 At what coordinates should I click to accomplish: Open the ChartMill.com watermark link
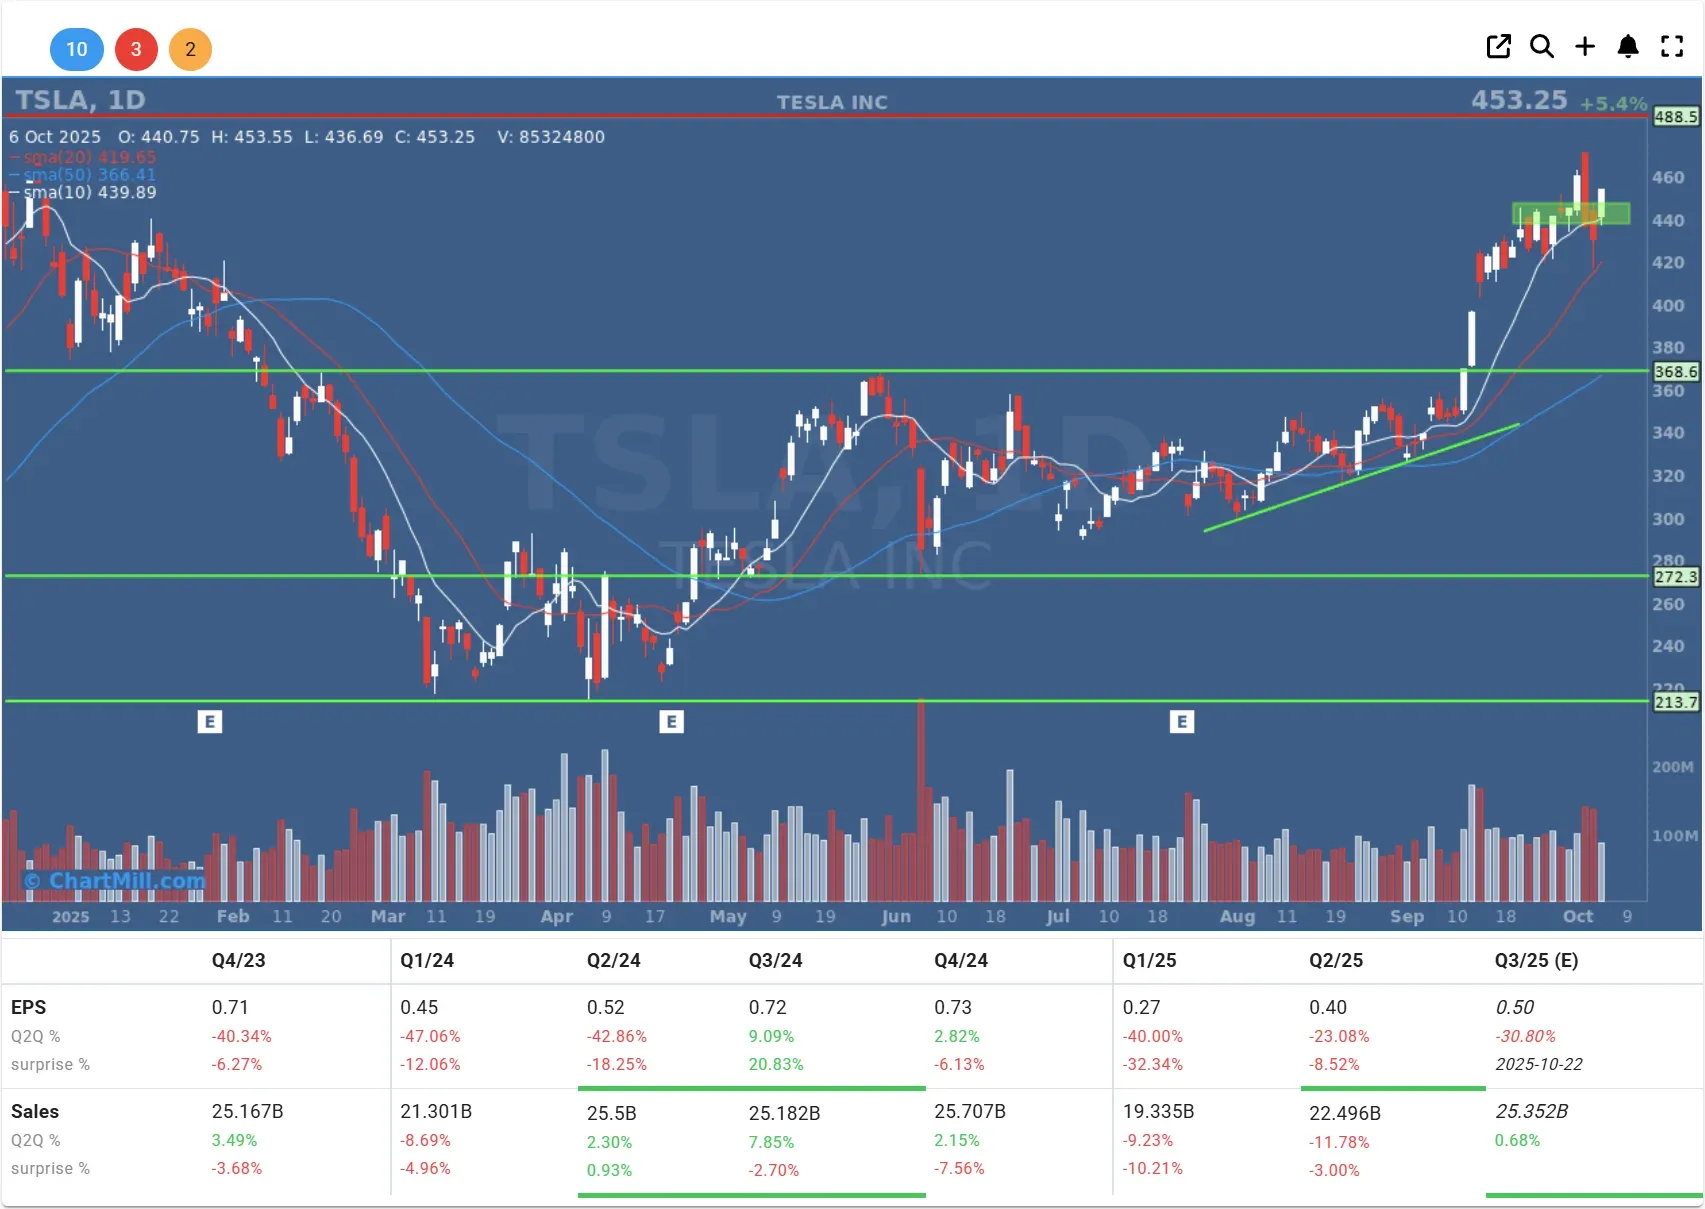(115, 880)
